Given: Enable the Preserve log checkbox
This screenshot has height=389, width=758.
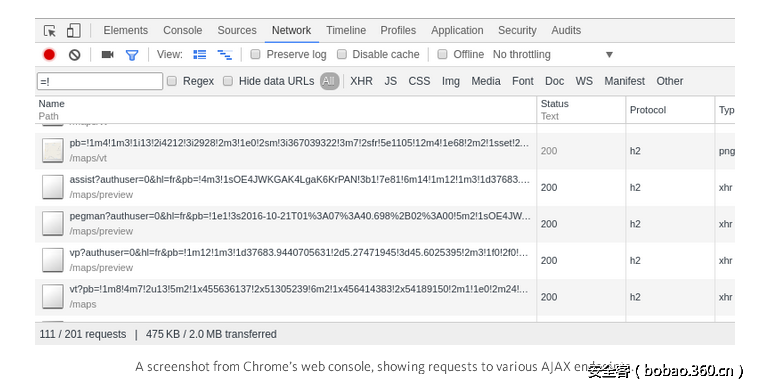Looking at the screenshot, I should pyautogui.click(x=255, y=54).
